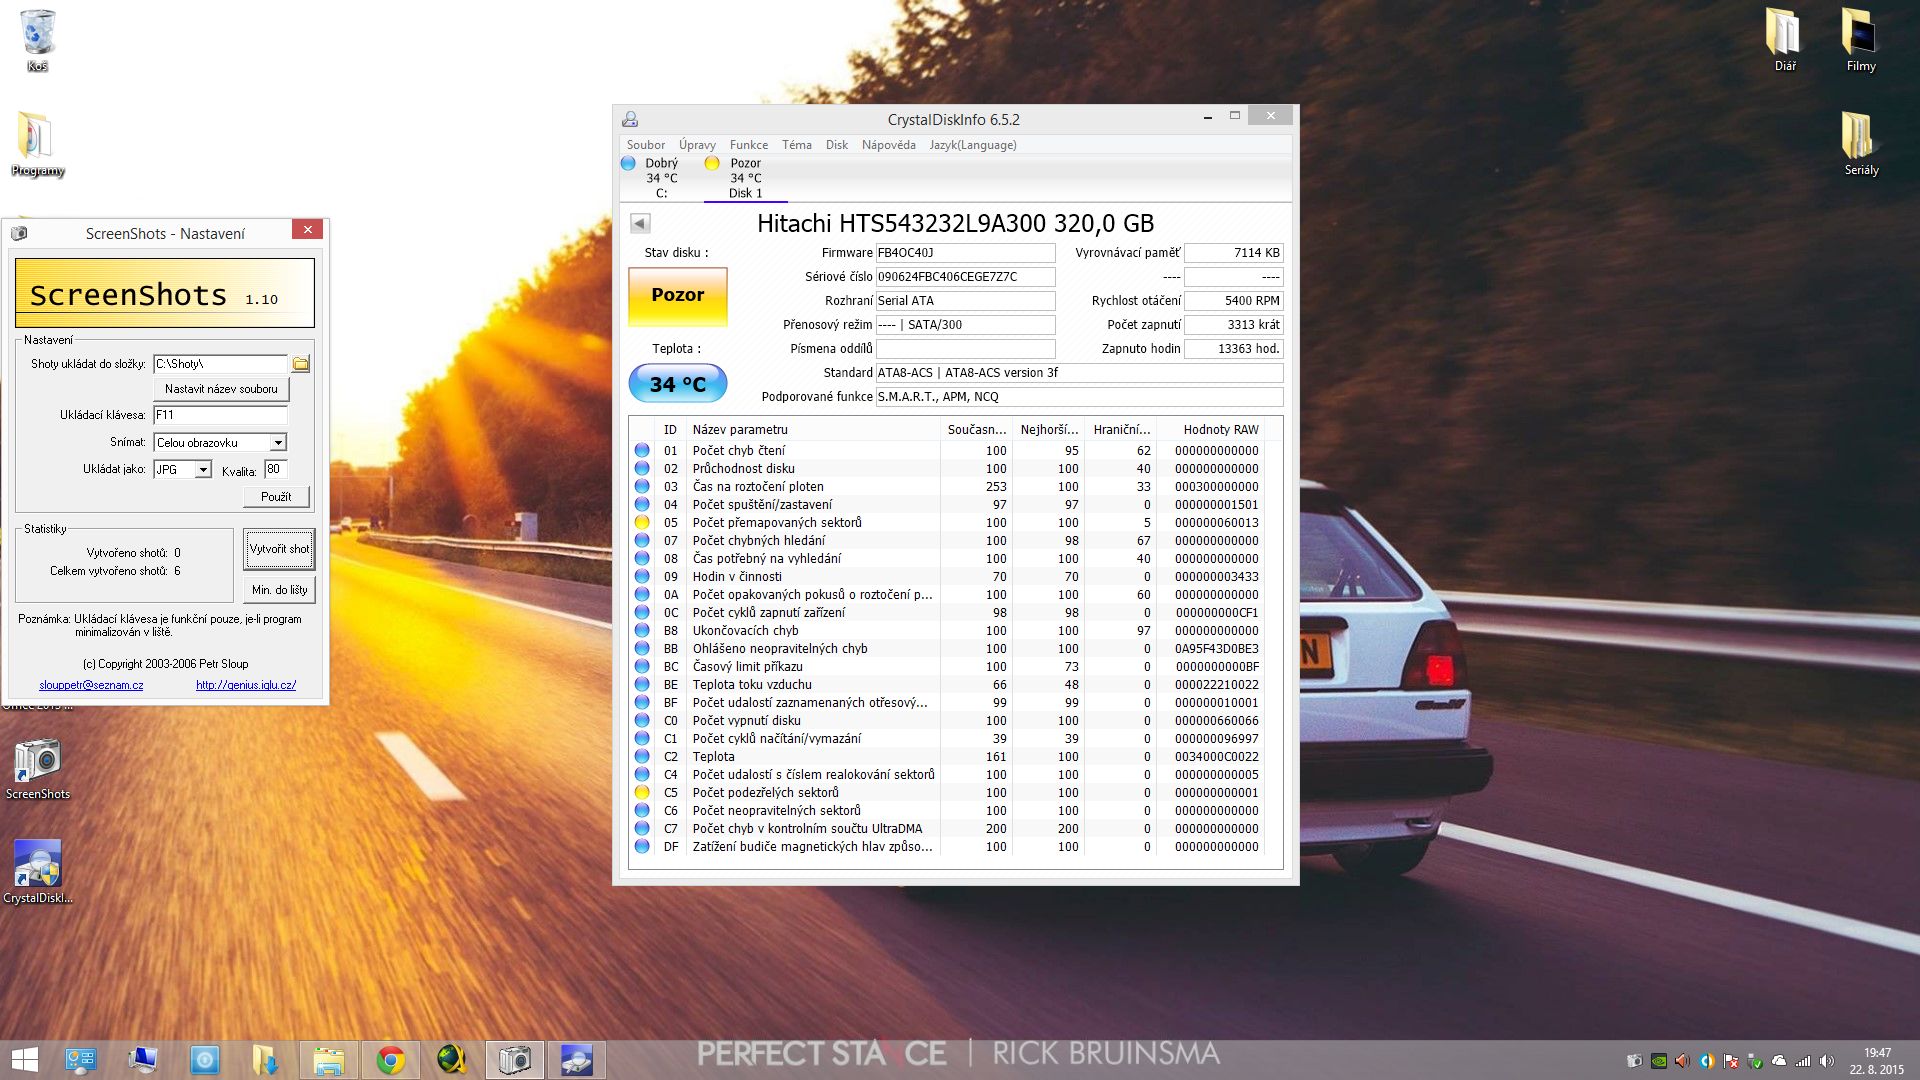The height and width of the screenshot is (1080, 1920).
Task: Switch to CrystalDiskInfo in the taskbar
Action: [576, 1060]
